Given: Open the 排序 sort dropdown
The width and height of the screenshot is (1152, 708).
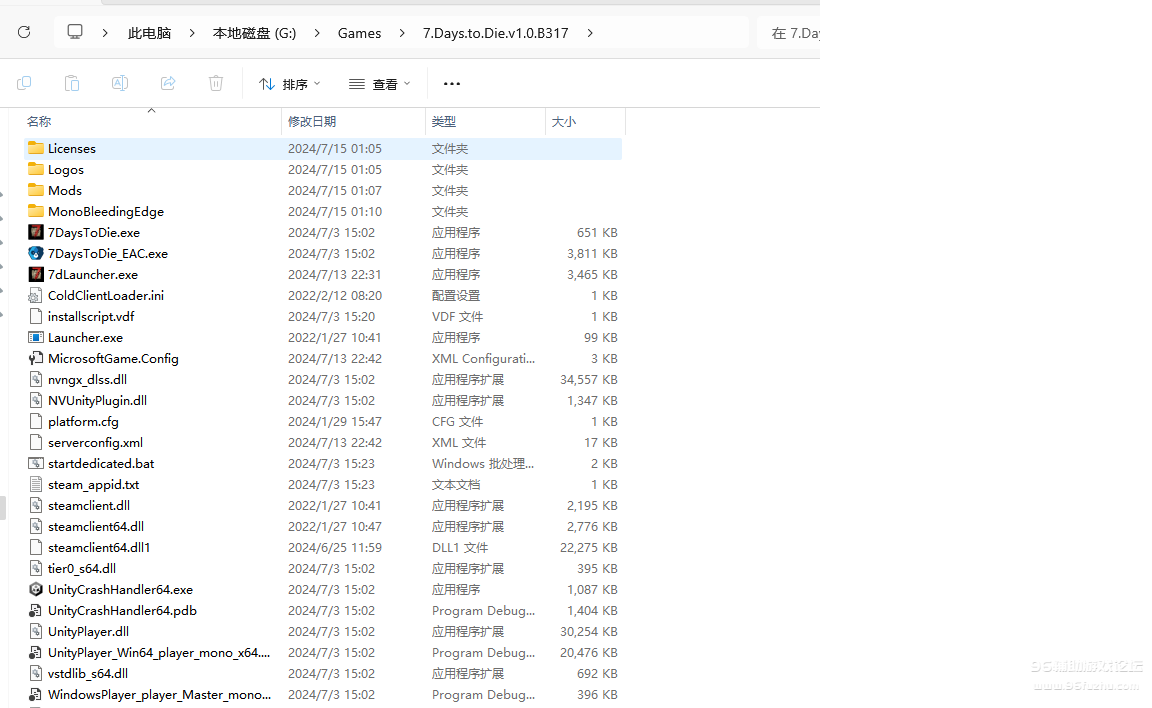Looking at the screenshot, I should (x=289, y=84).
